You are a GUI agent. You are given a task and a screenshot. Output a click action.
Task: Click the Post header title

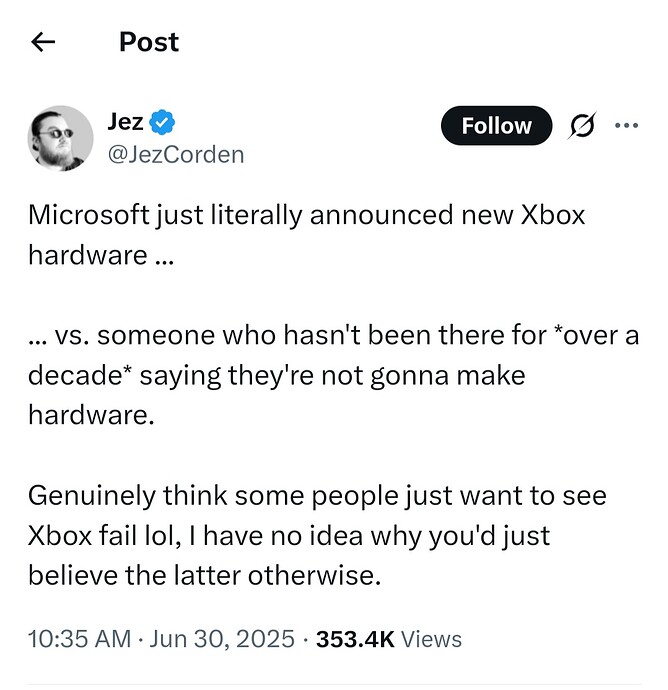[x=149, y=42]
